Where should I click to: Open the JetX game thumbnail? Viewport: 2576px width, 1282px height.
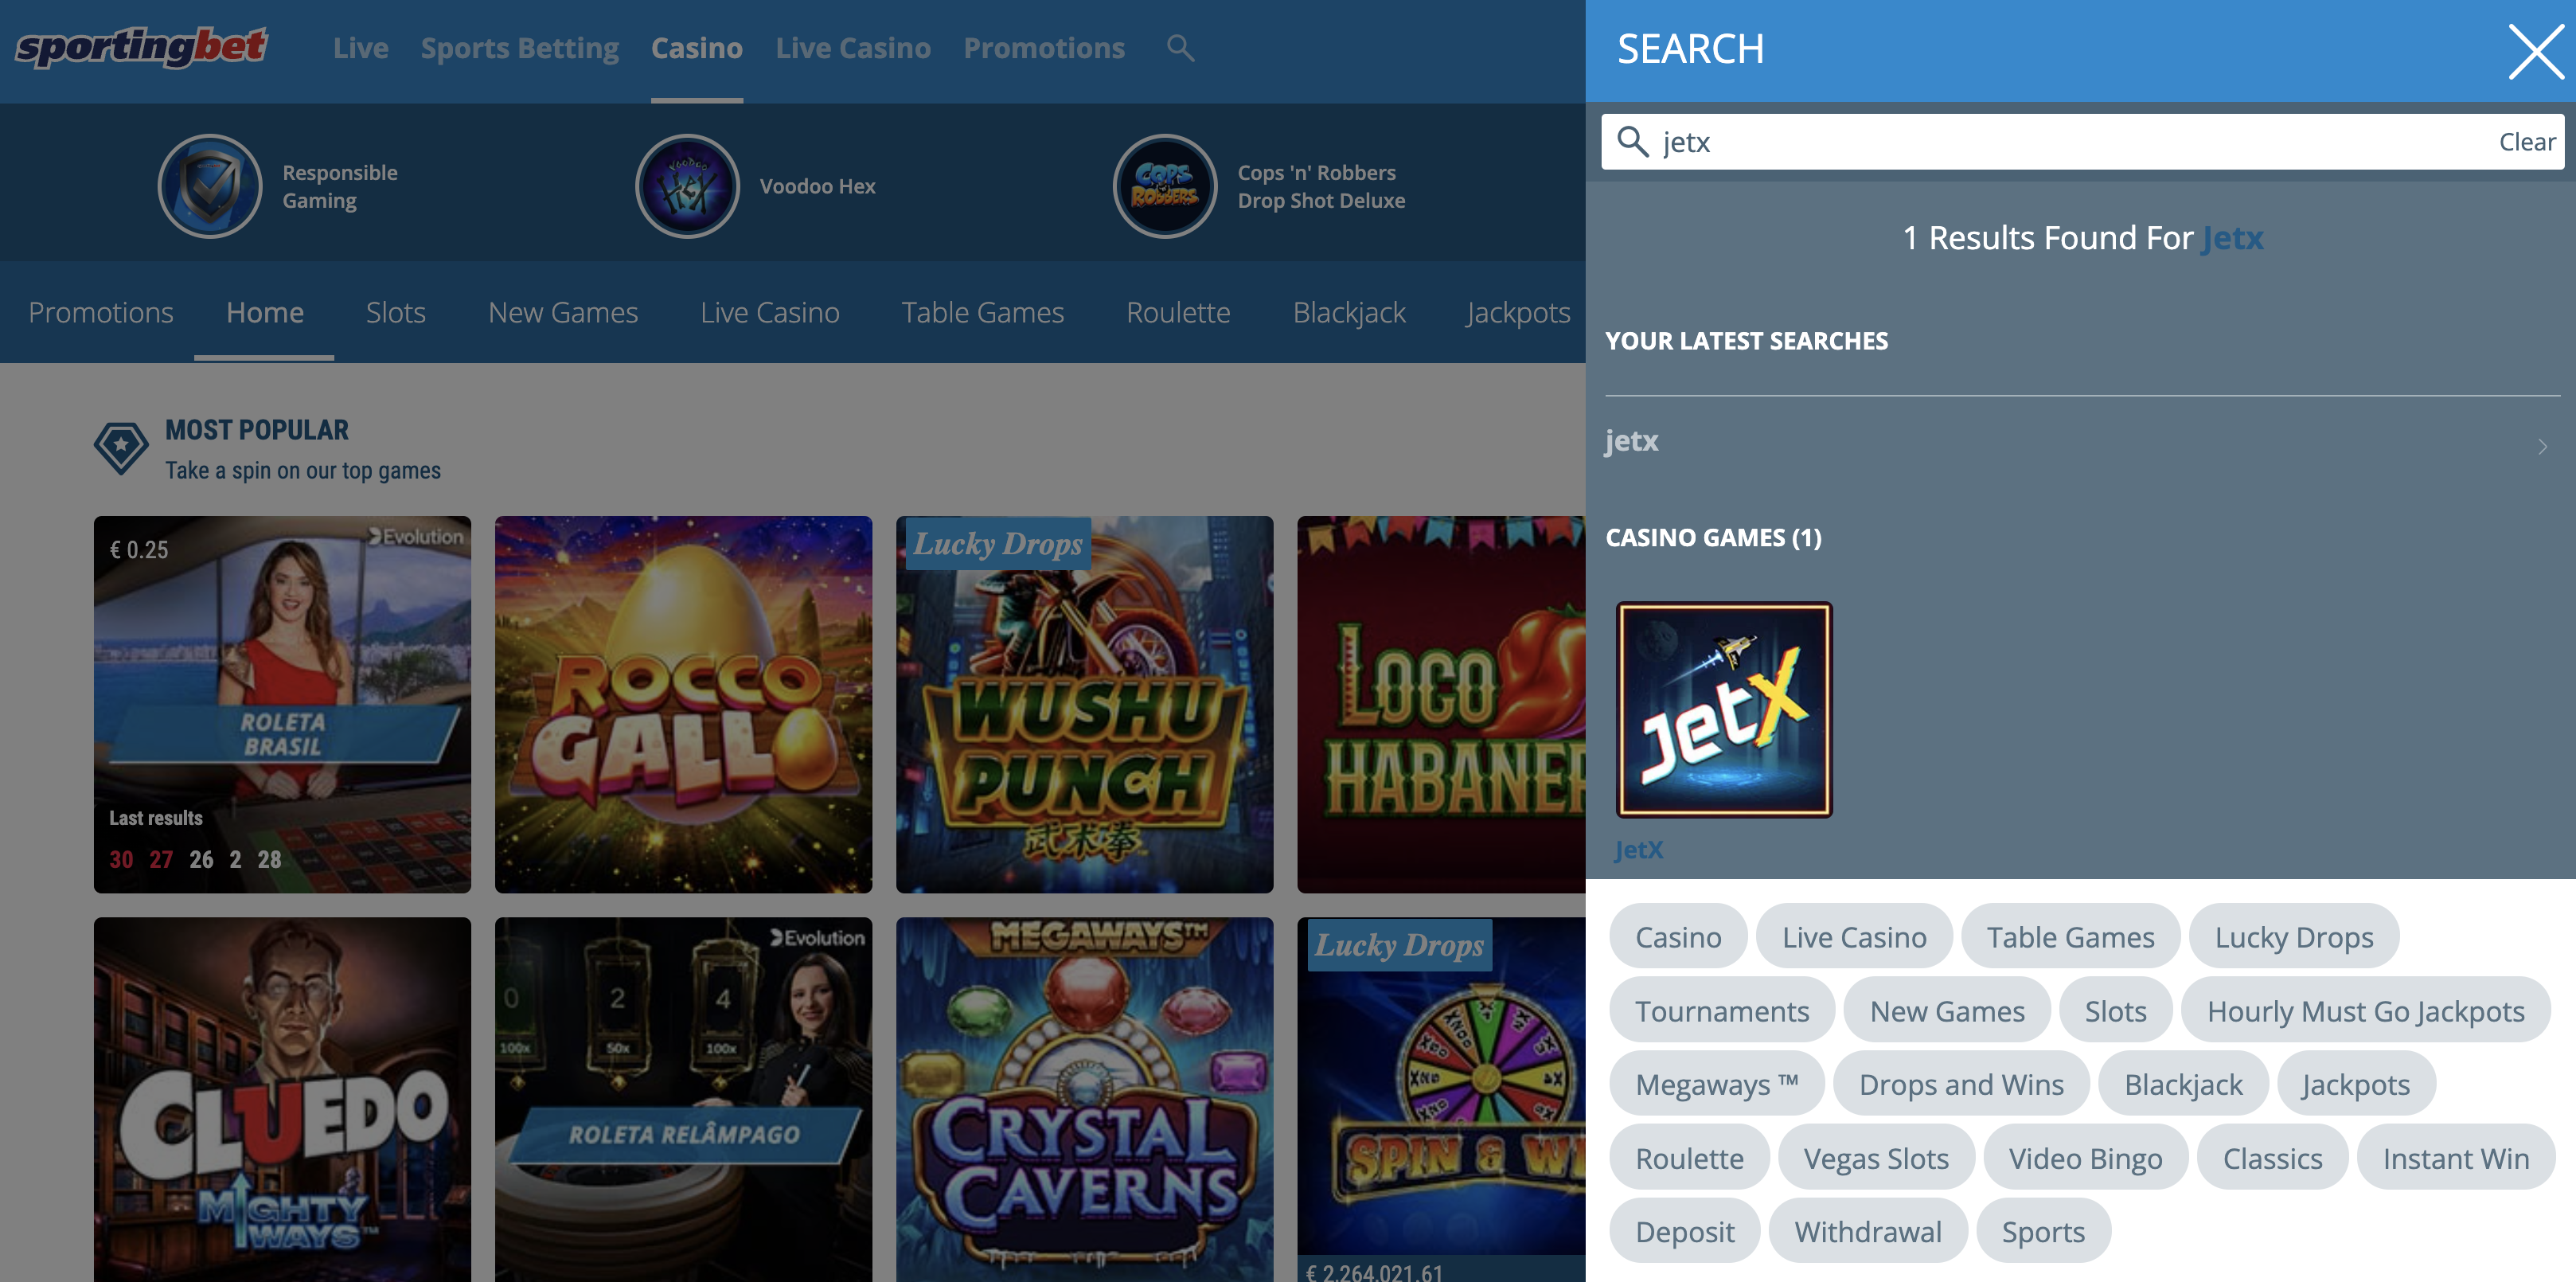pyautogui.click(x=1724, y=709)
